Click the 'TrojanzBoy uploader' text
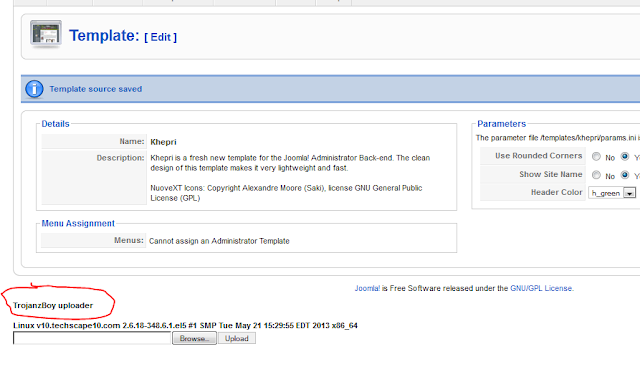The height and width of the screenshot is (377, 640). 53,305
